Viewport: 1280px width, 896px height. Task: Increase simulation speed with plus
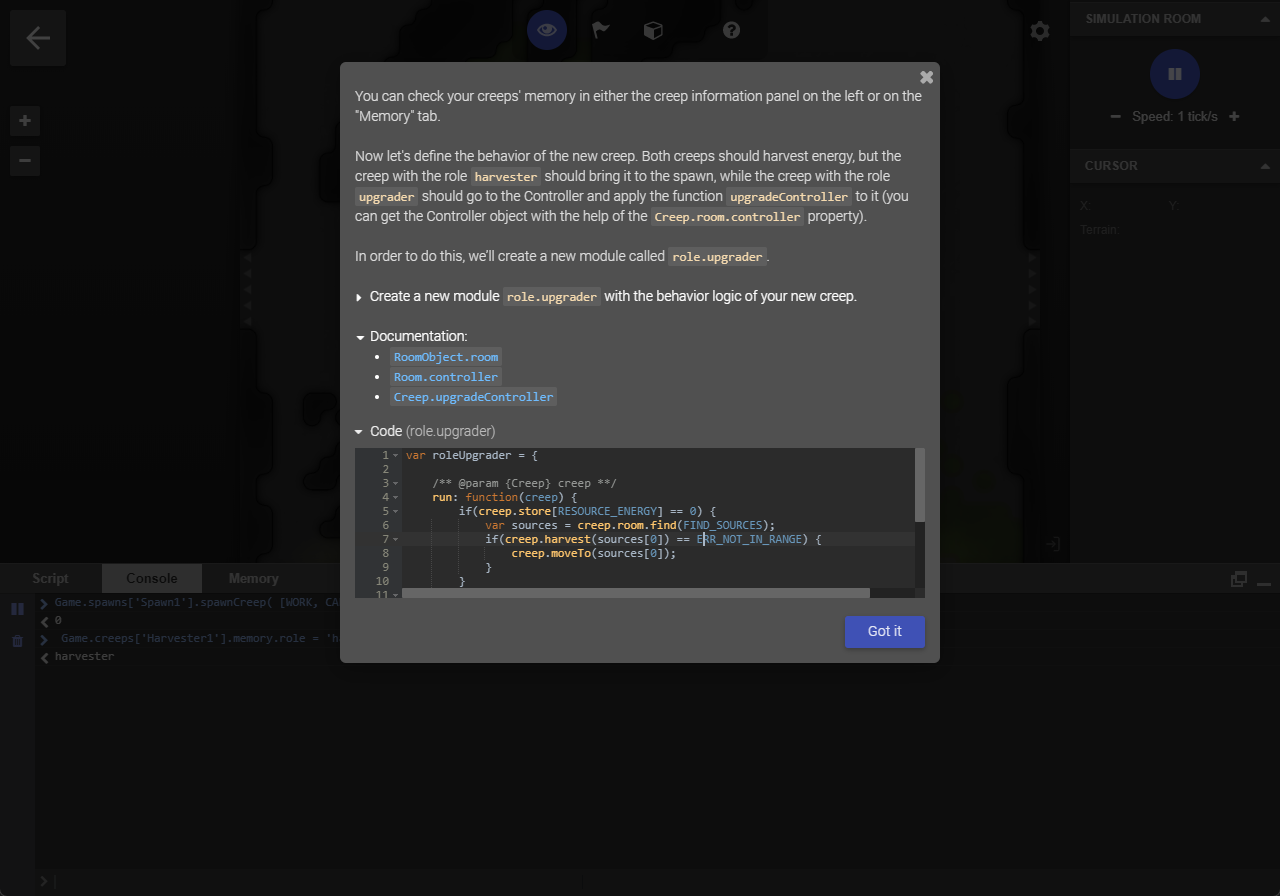pos(1234,116)
